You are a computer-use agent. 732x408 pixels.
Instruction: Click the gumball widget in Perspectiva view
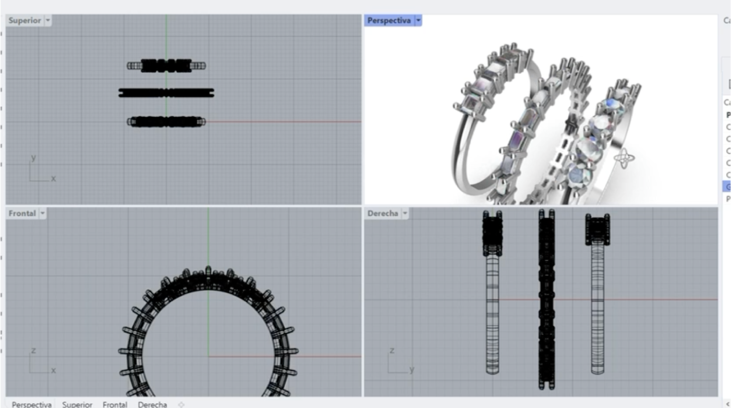tap(624, 159)
